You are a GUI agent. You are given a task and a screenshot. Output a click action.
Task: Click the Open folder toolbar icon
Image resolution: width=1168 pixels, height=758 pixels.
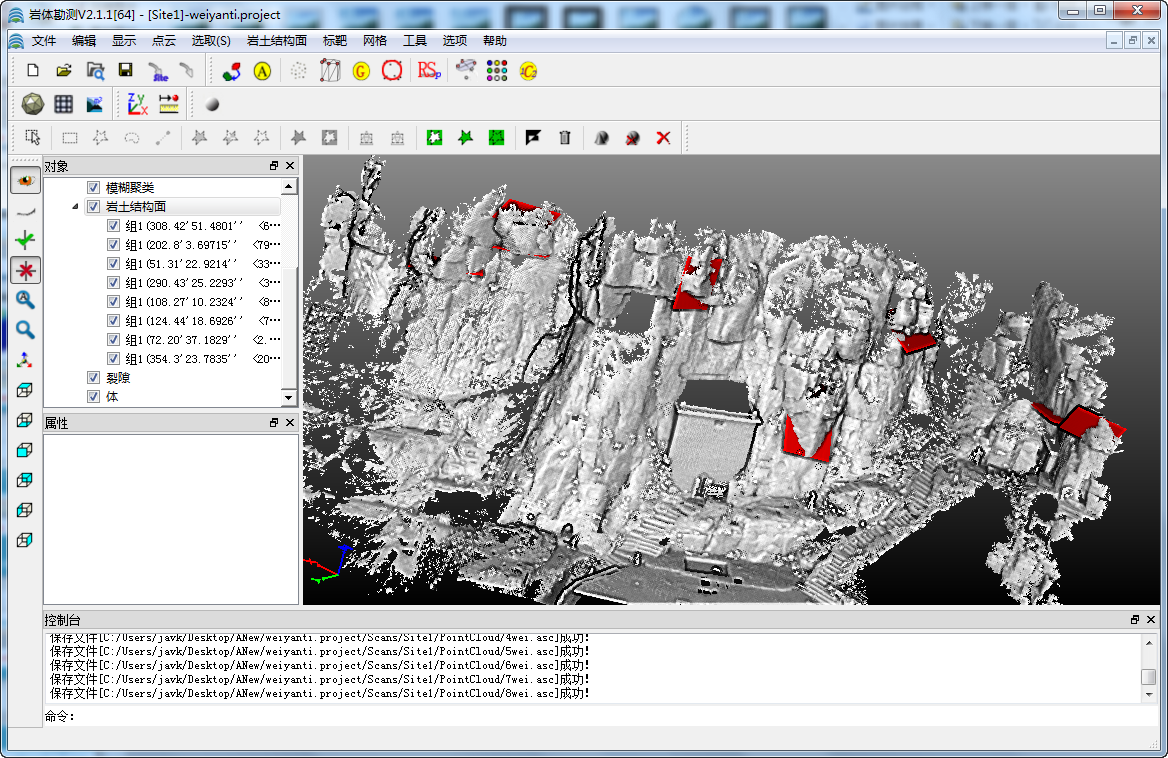pos(64,71)
